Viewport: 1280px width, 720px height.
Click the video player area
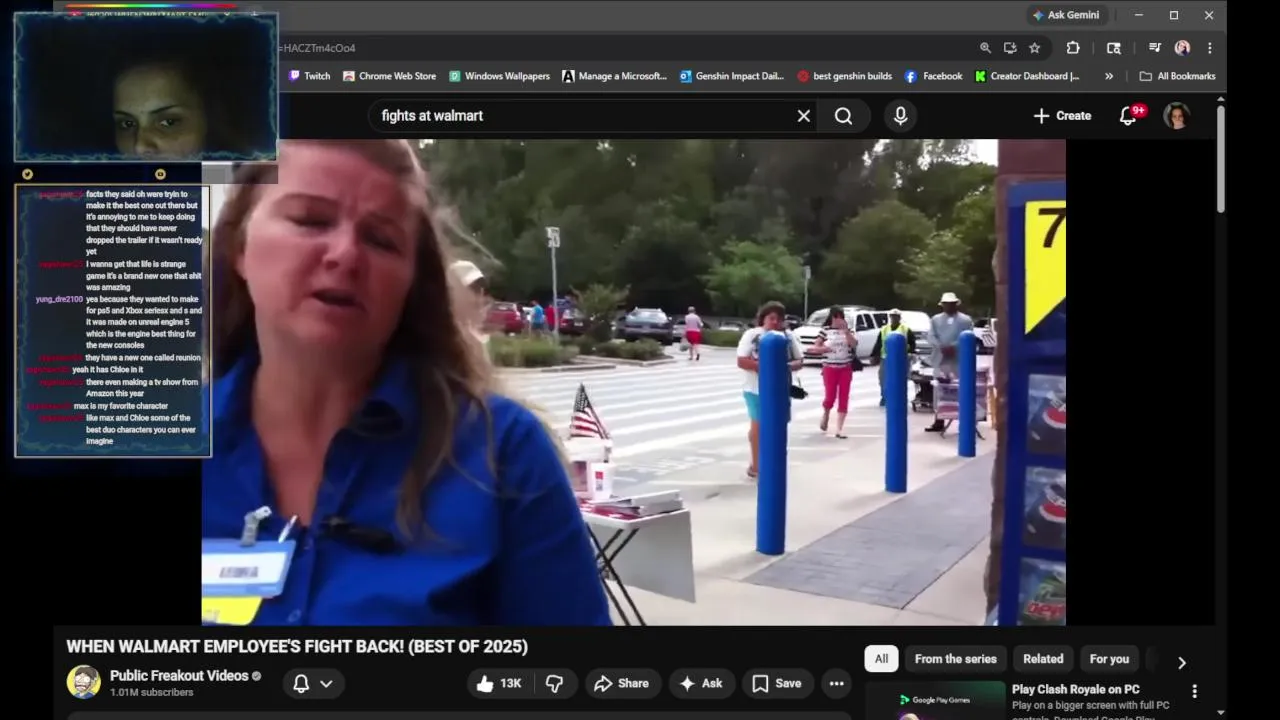click(x=633, y=382)
